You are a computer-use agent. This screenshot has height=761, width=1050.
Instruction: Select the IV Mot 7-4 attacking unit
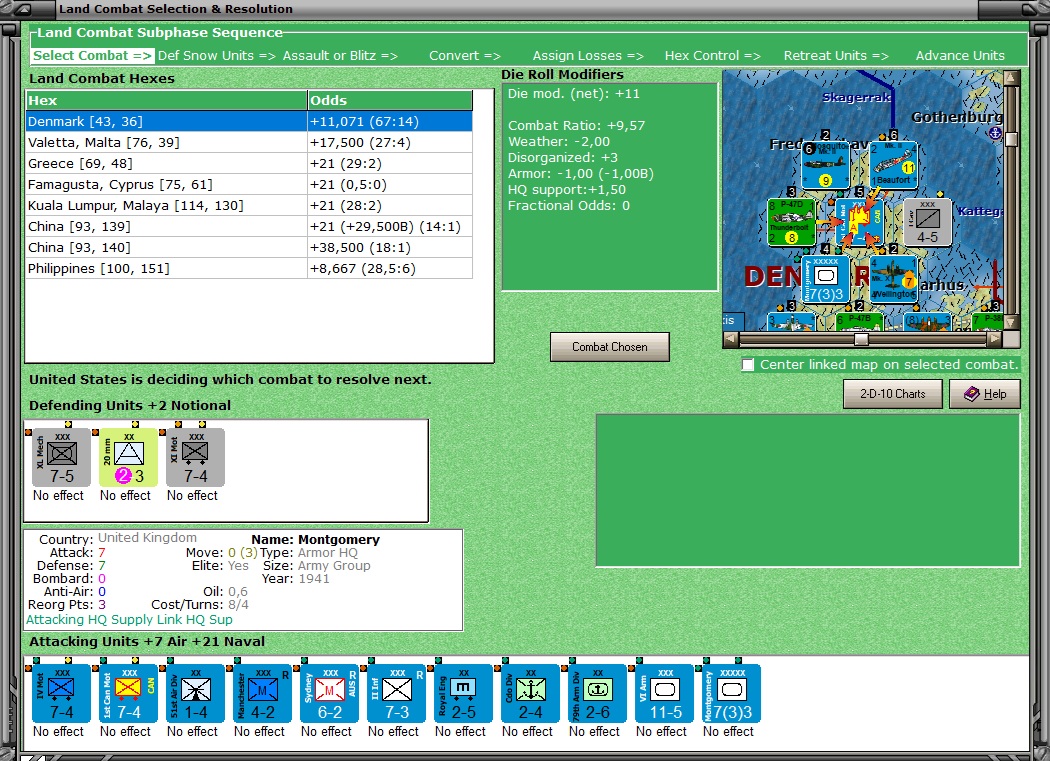(x=62, y=693)
